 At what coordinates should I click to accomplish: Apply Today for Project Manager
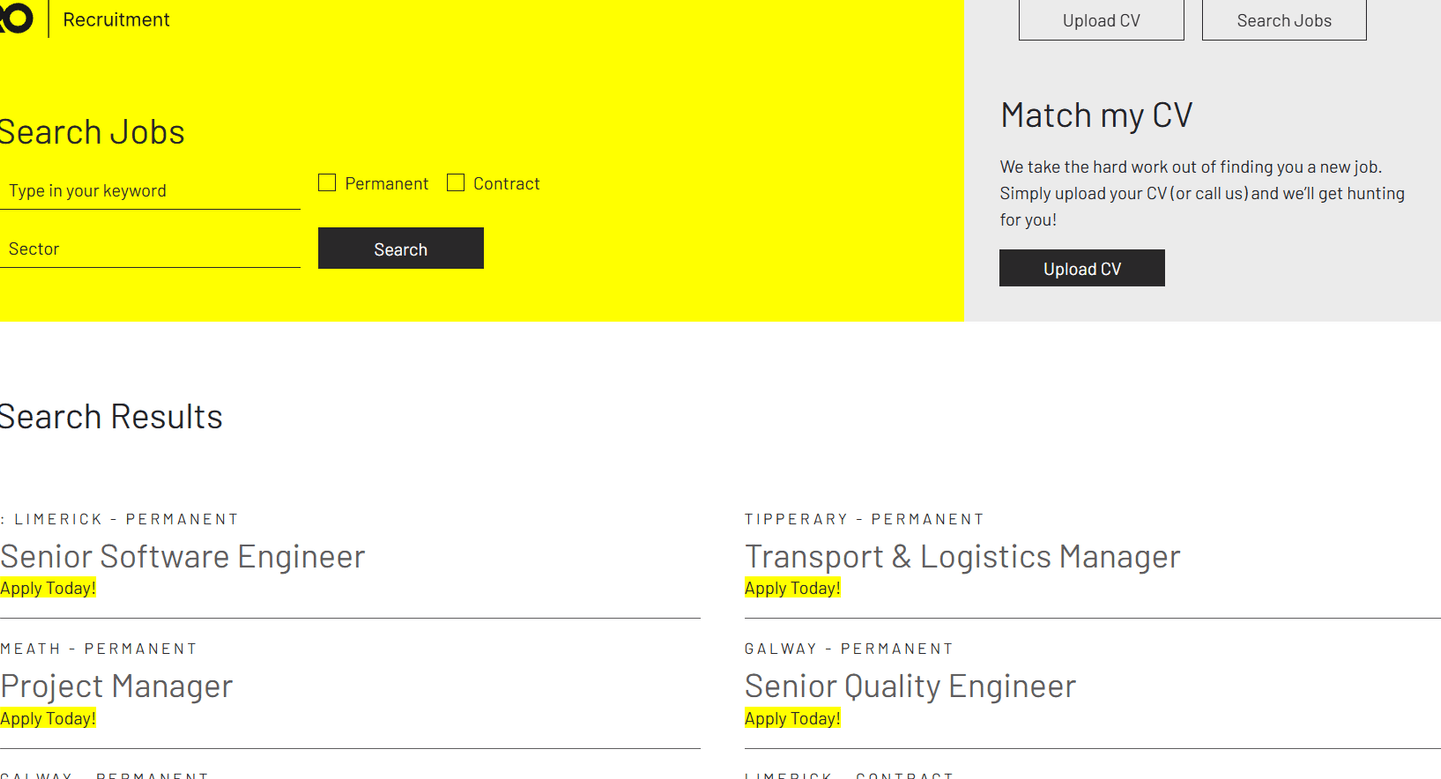48,718
